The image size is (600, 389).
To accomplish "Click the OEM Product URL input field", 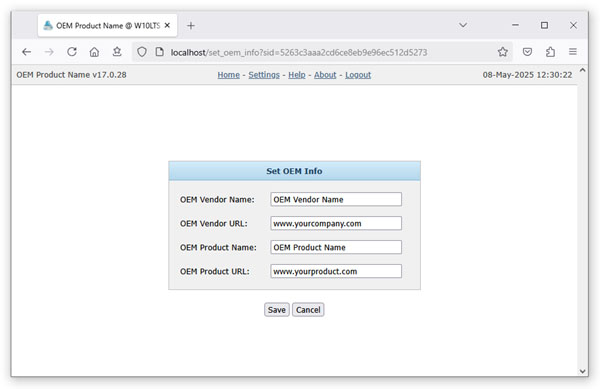I will 336,271.
